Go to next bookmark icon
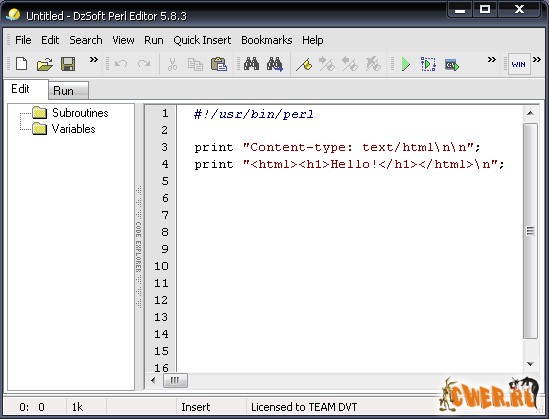 pos(327,64)
